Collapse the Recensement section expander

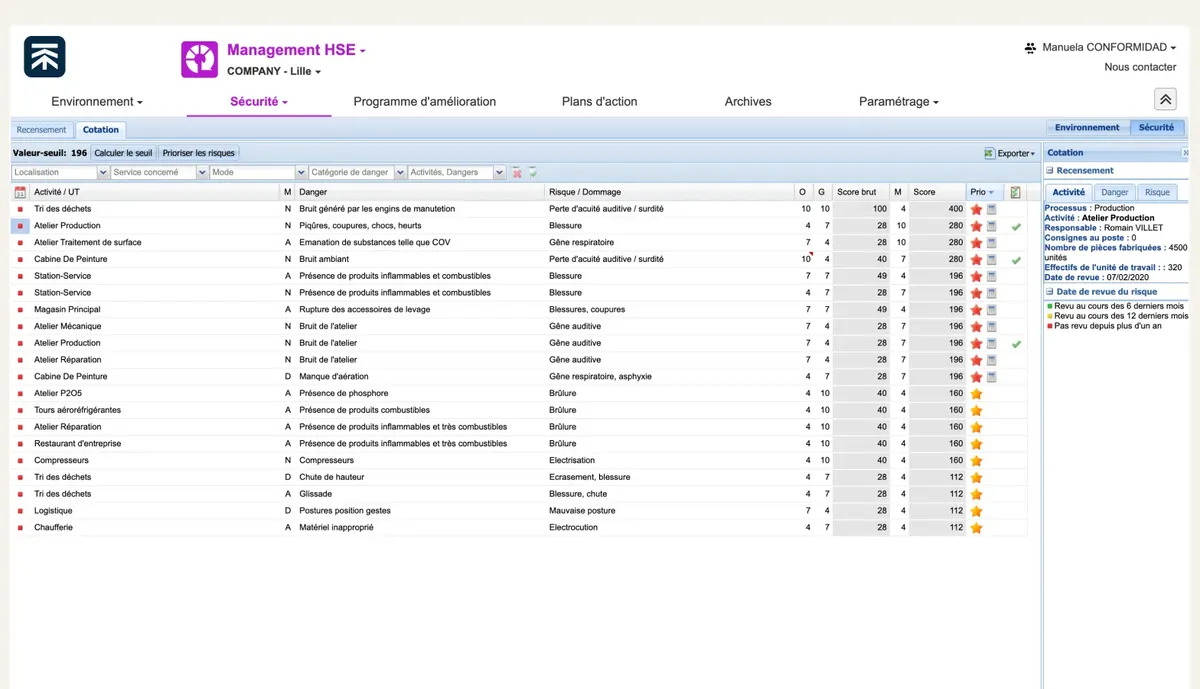[x=1050, y=171]
